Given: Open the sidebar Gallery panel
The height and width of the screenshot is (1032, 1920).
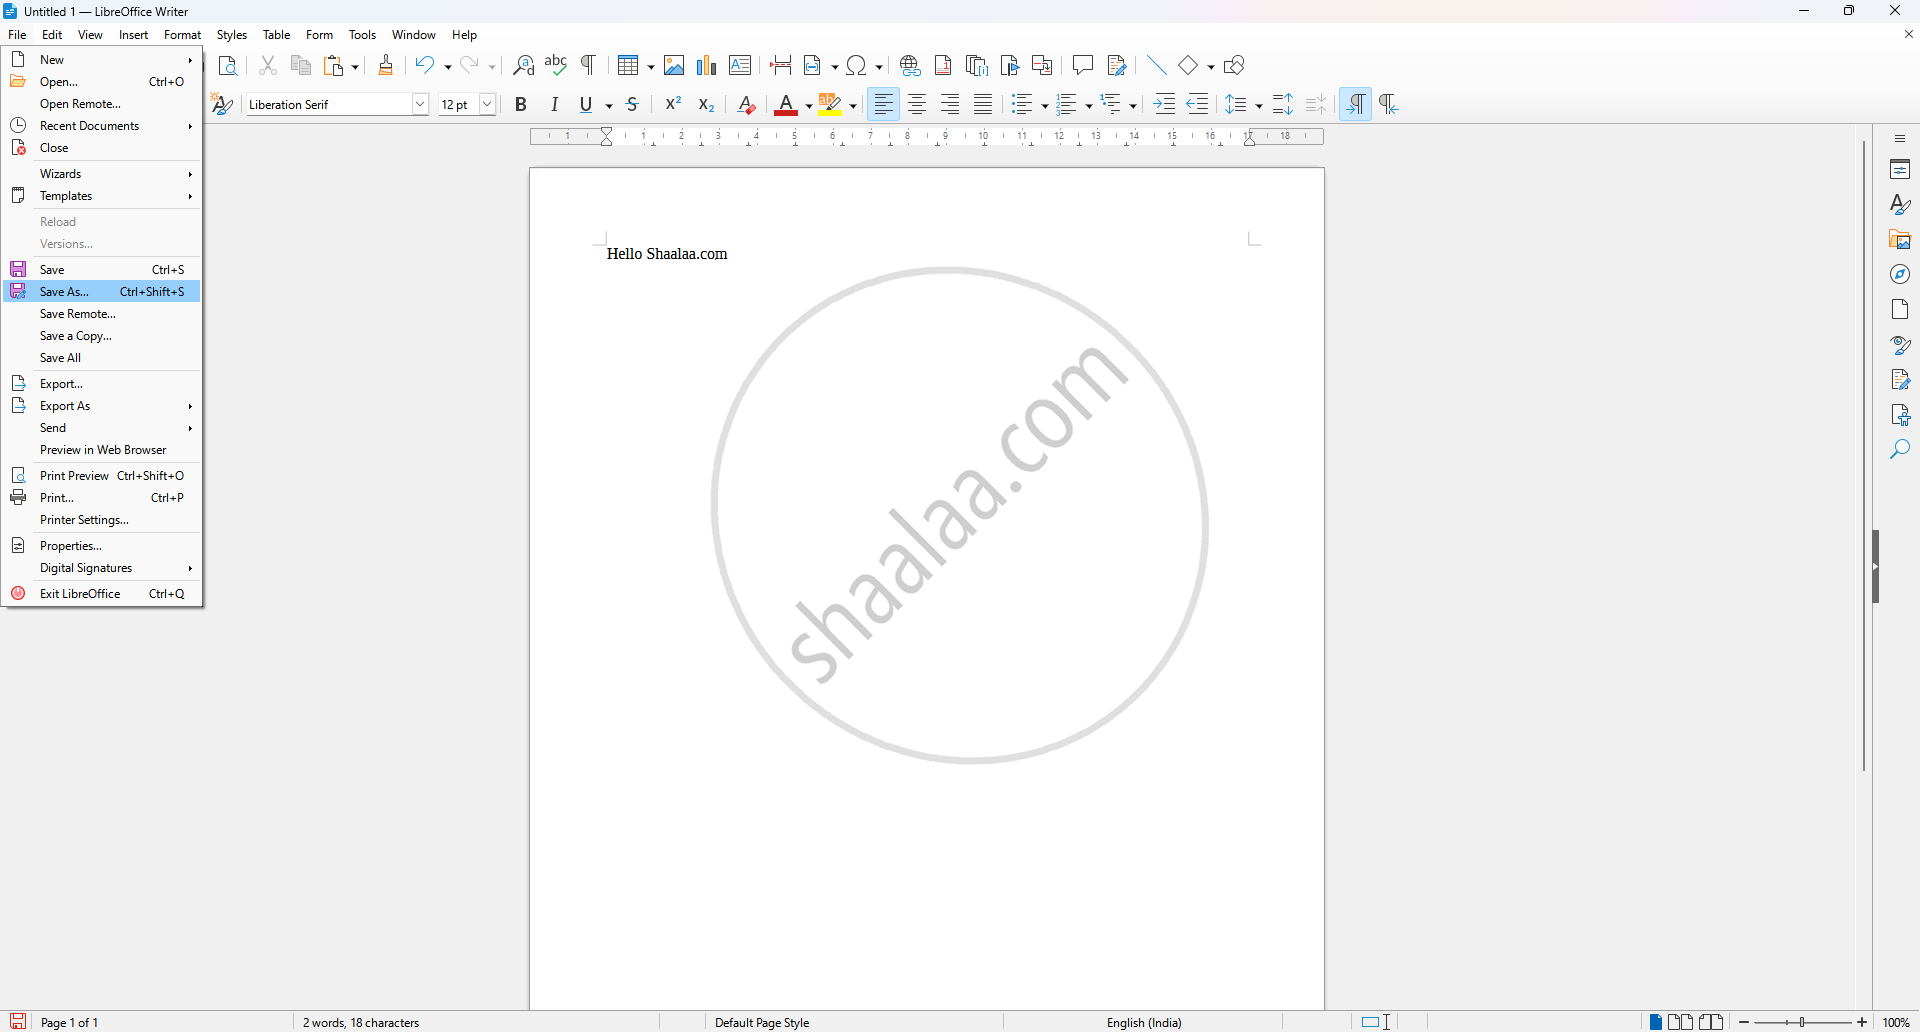Looking at the screenshot, I should click(1900, 240).
